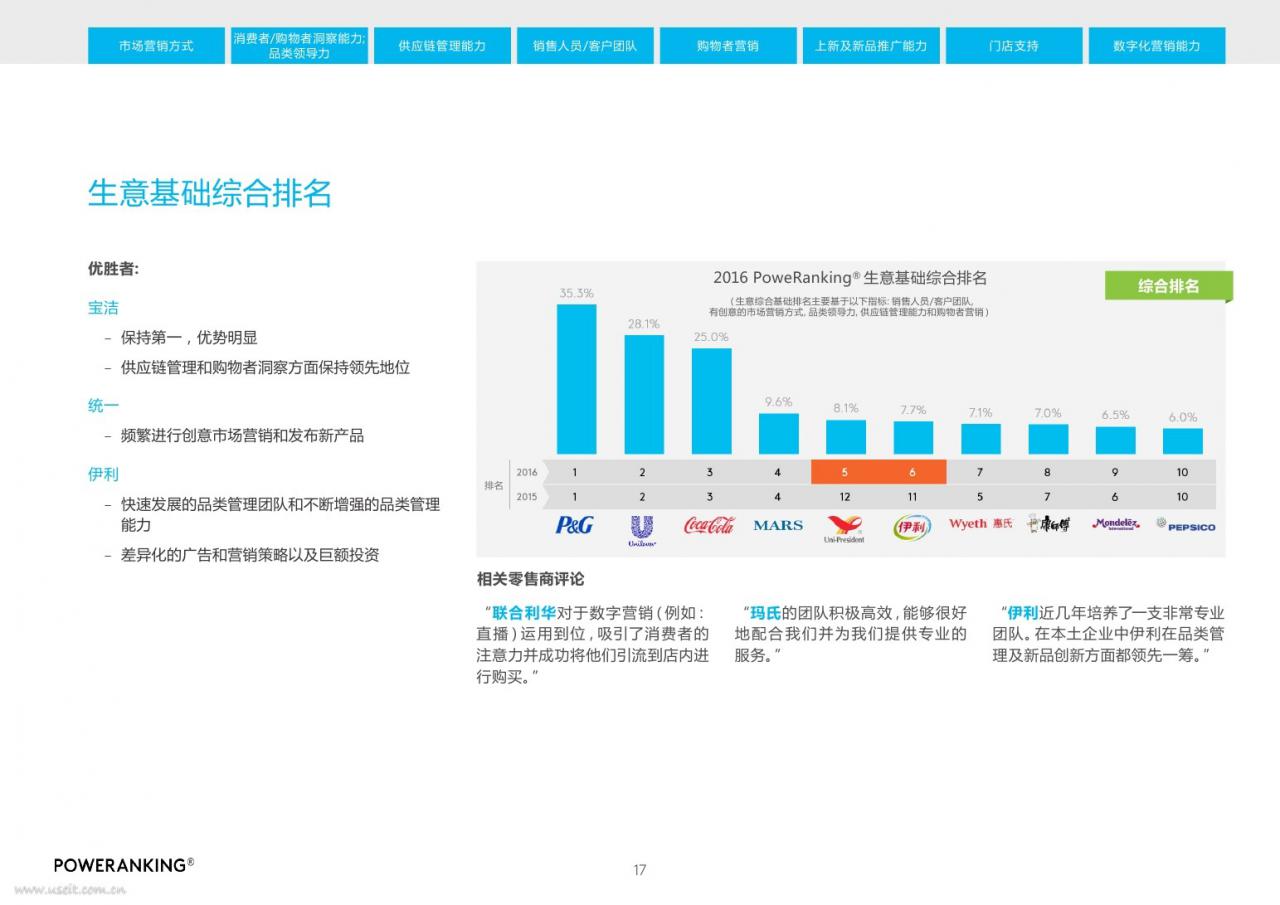The height and width of the screenshot is (905, 1280).
Task: Select the 28.1% bar in the chart
Action: click(644, 395)
